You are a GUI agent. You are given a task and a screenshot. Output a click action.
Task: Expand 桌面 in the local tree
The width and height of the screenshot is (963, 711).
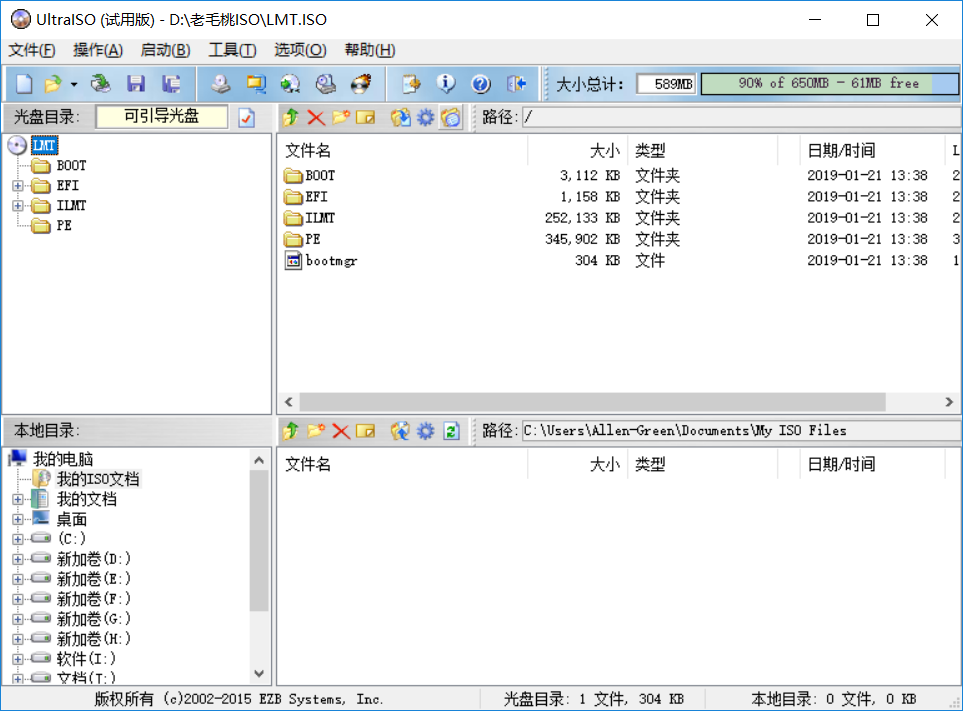click(x=18, y=519)
